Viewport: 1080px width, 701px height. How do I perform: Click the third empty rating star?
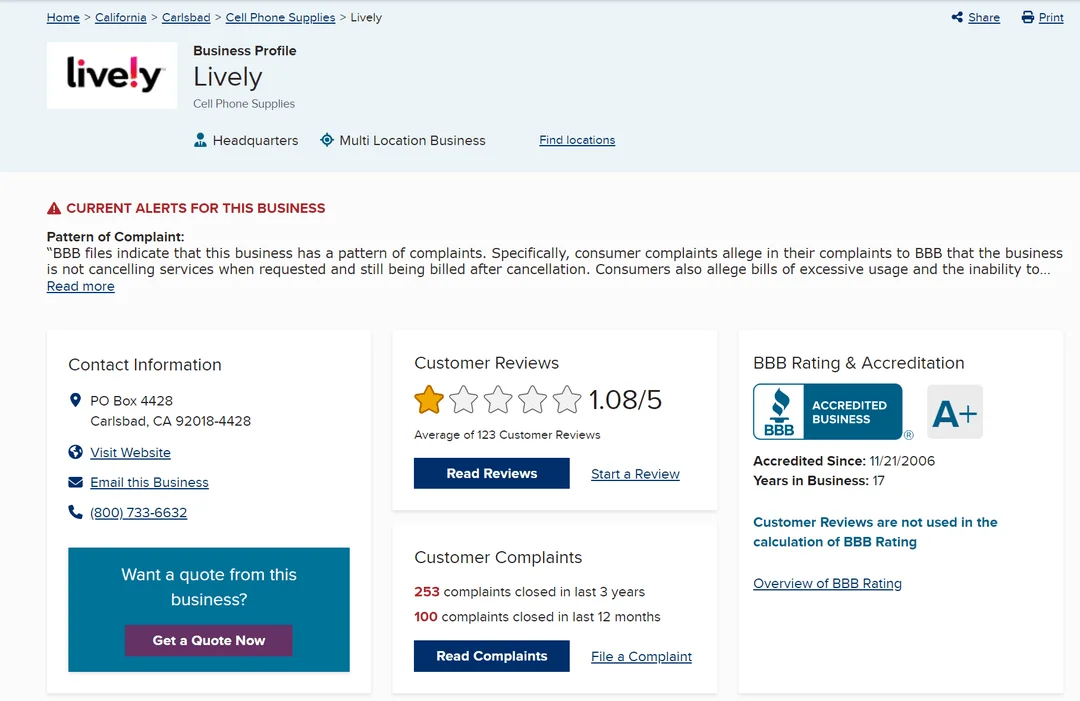click(x=498, y=399)
